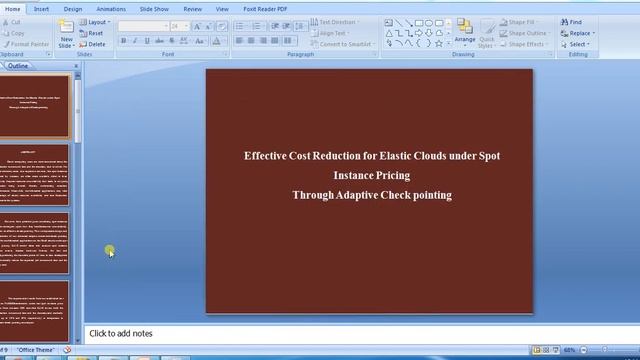640x360 pixels.
Task: Align text left
Action: coord(240,40)
